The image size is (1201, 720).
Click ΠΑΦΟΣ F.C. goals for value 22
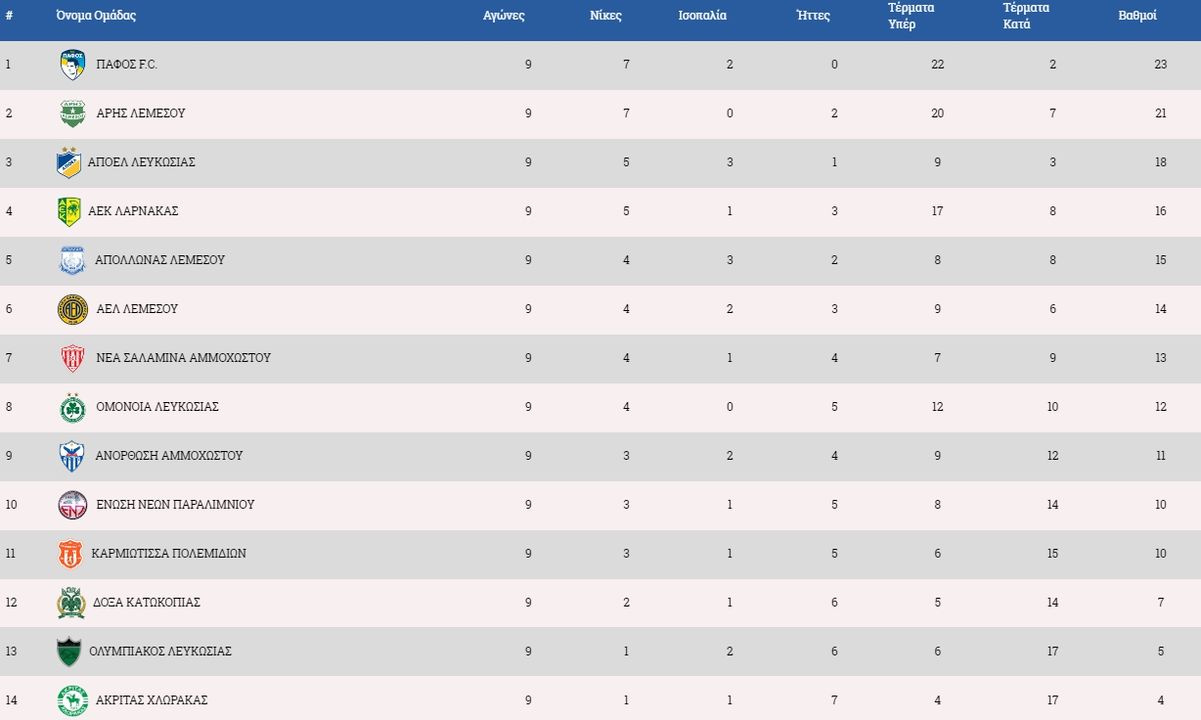tap(937, 65)
